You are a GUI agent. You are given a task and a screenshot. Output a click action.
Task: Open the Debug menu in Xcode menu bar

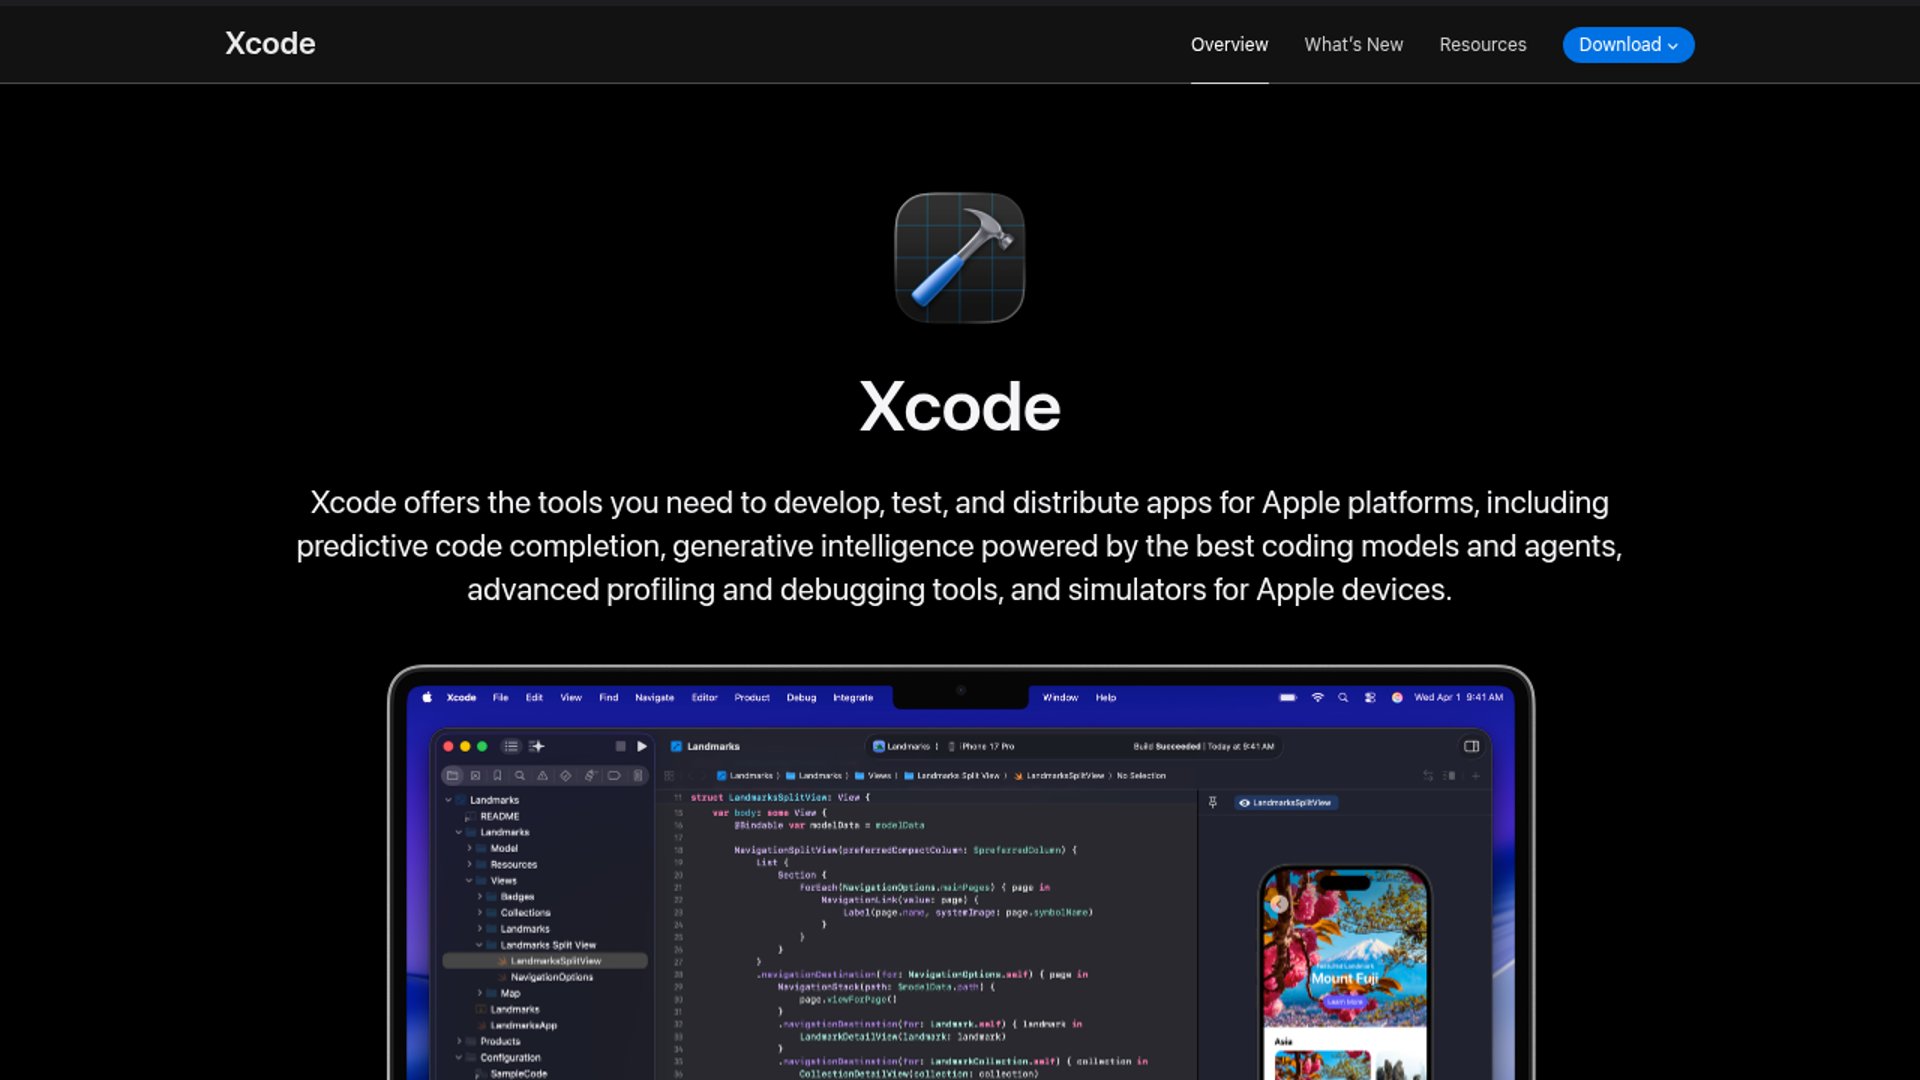coord(801,697)
